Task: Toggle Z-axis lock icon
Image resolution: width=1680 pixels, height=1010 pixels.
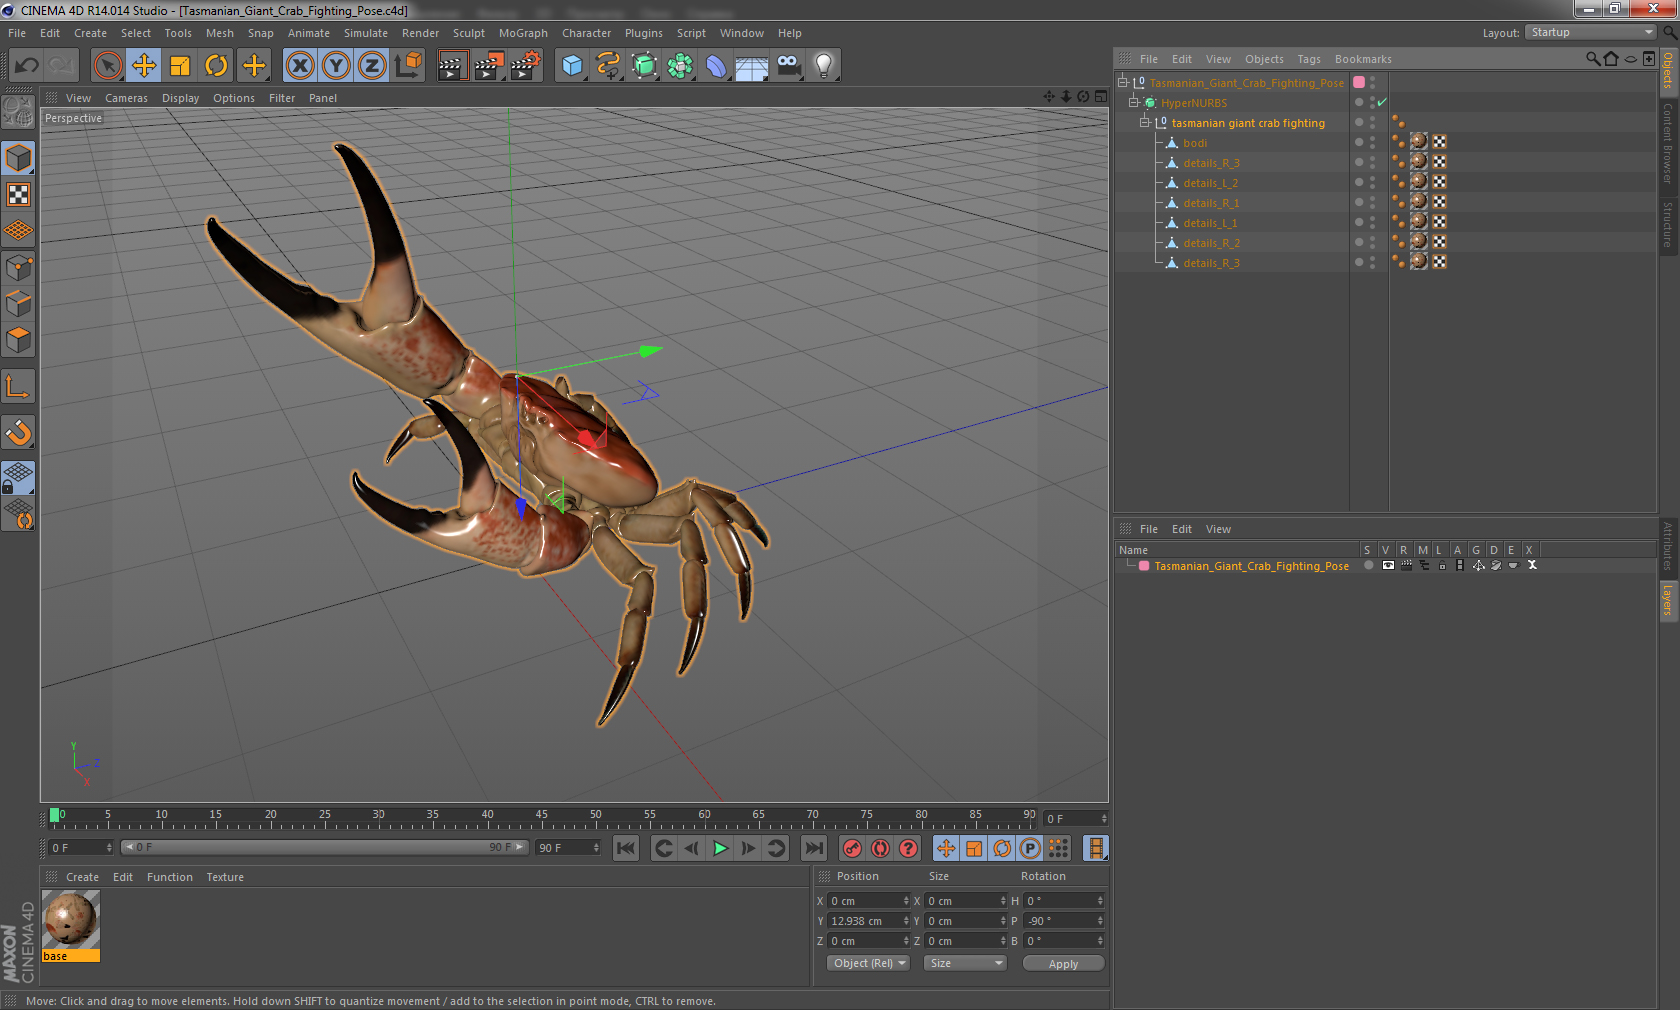Action: coord(372,66)
